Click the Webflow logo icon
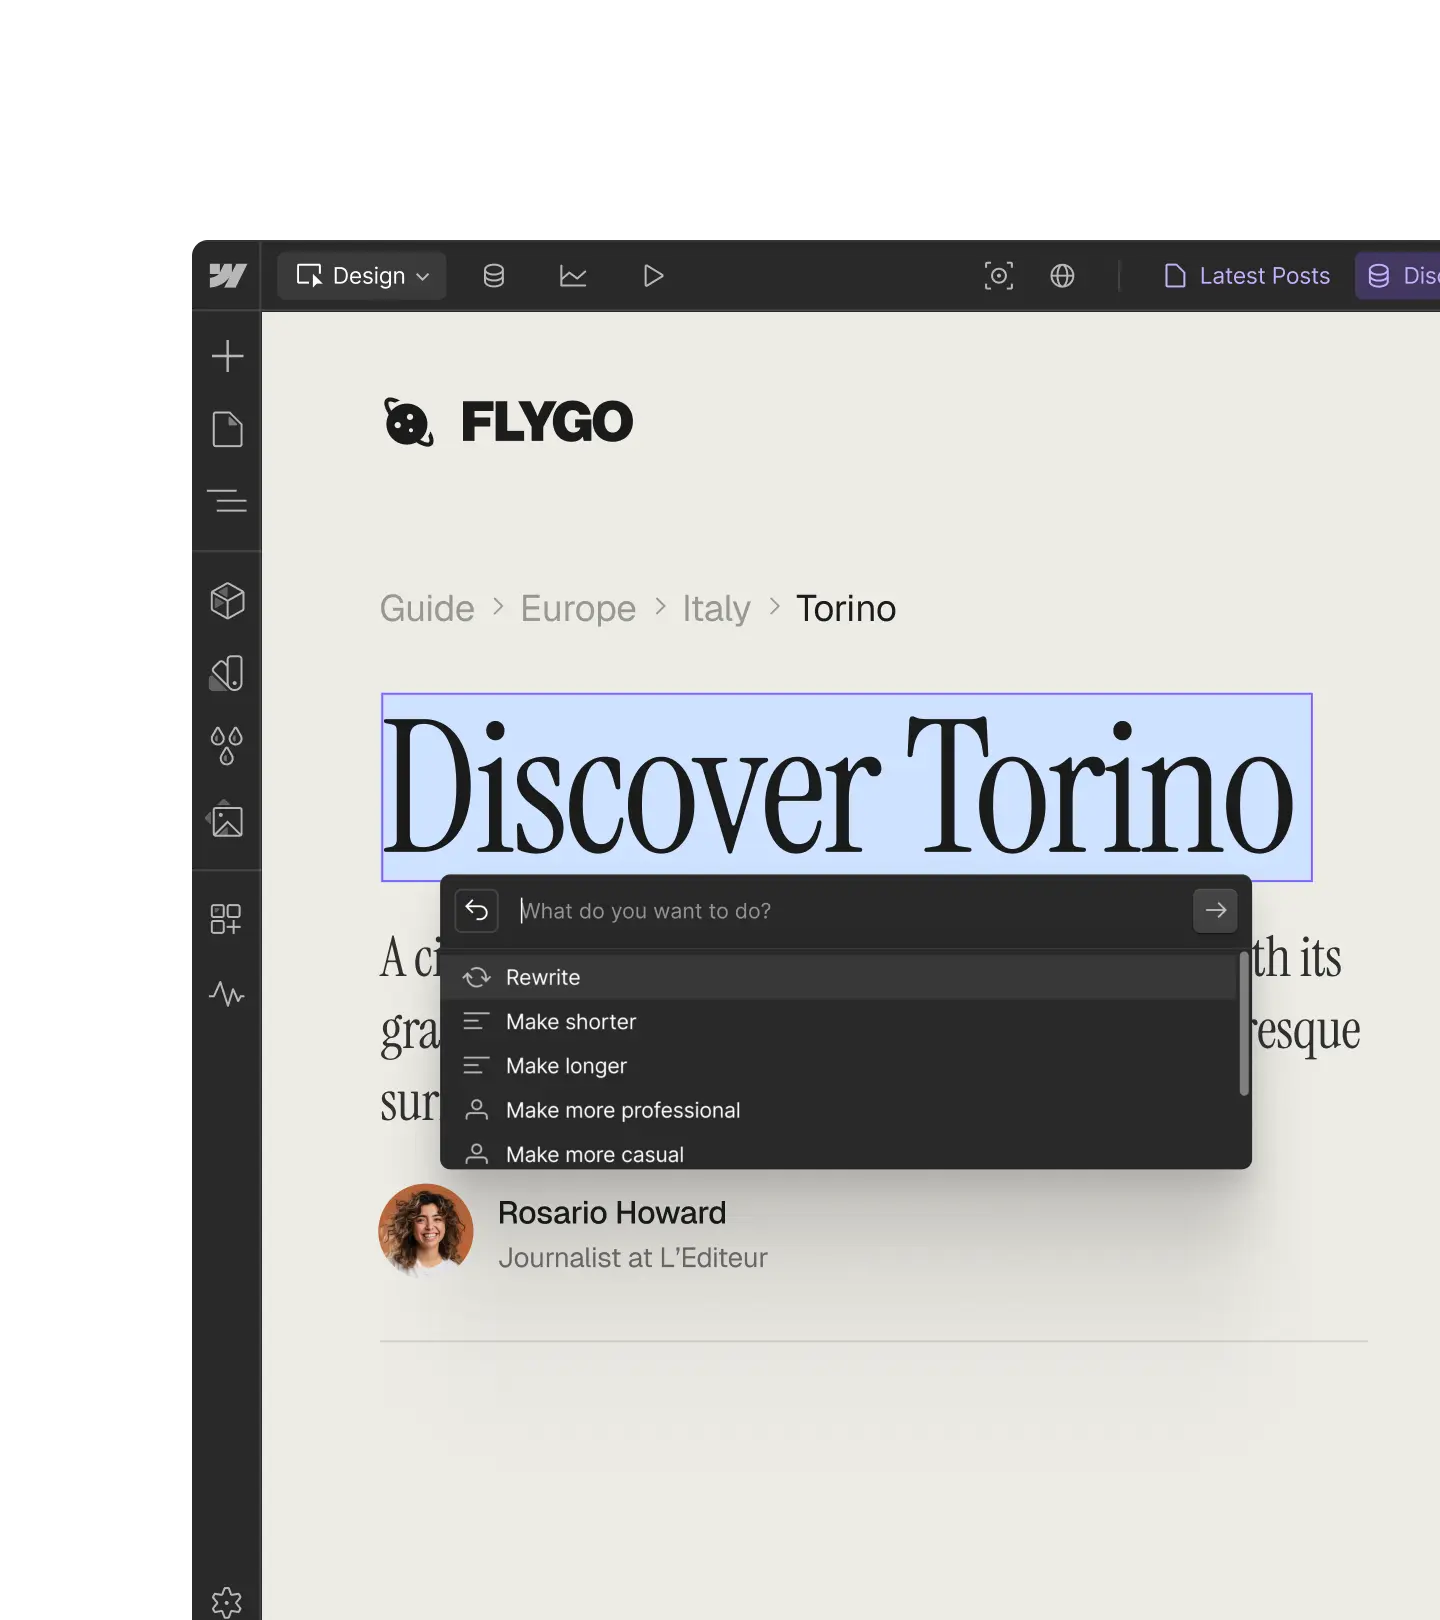This screenshot has width=1440, height=1620. [227, 276]
